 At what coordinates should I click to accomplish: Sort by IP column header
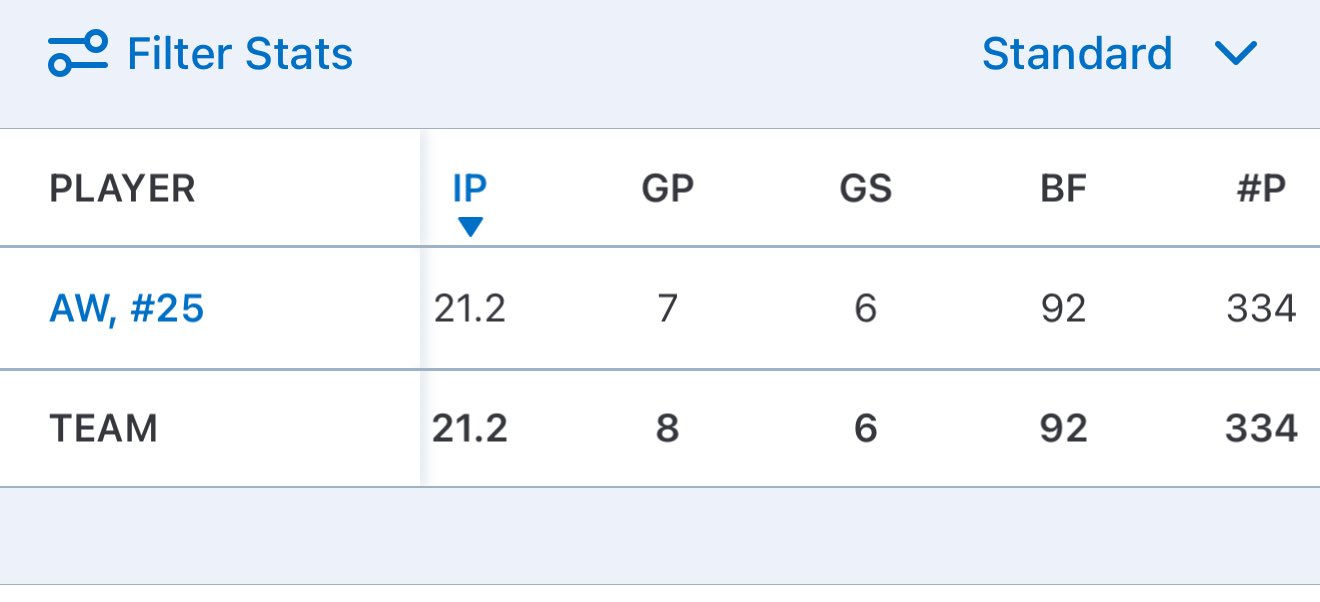click(x=469, y=188)
